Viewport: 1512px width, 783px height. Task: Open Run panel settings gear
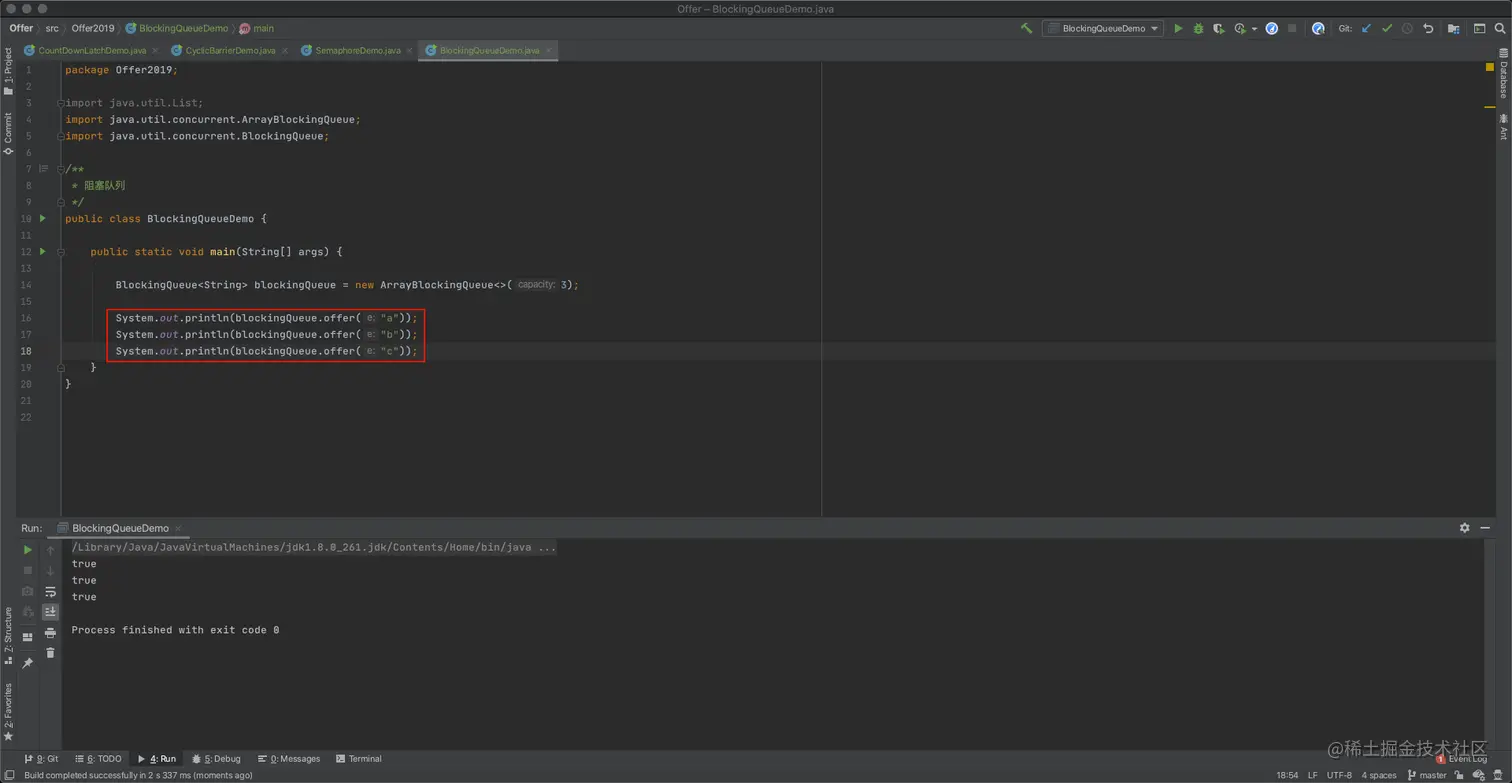[1464, 528]
